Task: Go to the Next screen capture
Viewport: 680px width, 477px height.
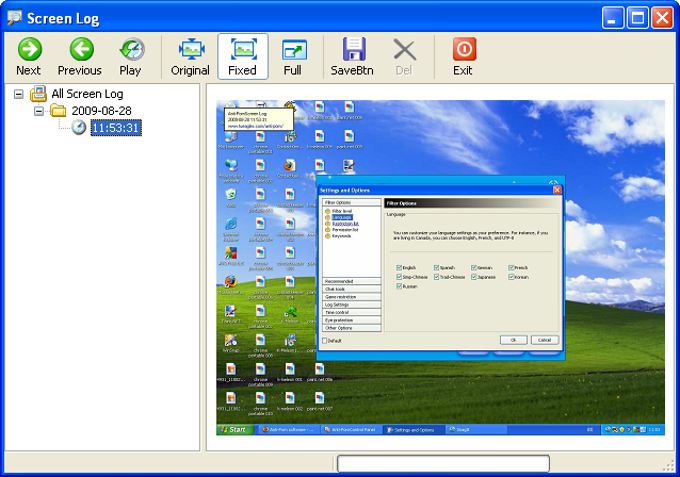Action: (x=29, y=57)
